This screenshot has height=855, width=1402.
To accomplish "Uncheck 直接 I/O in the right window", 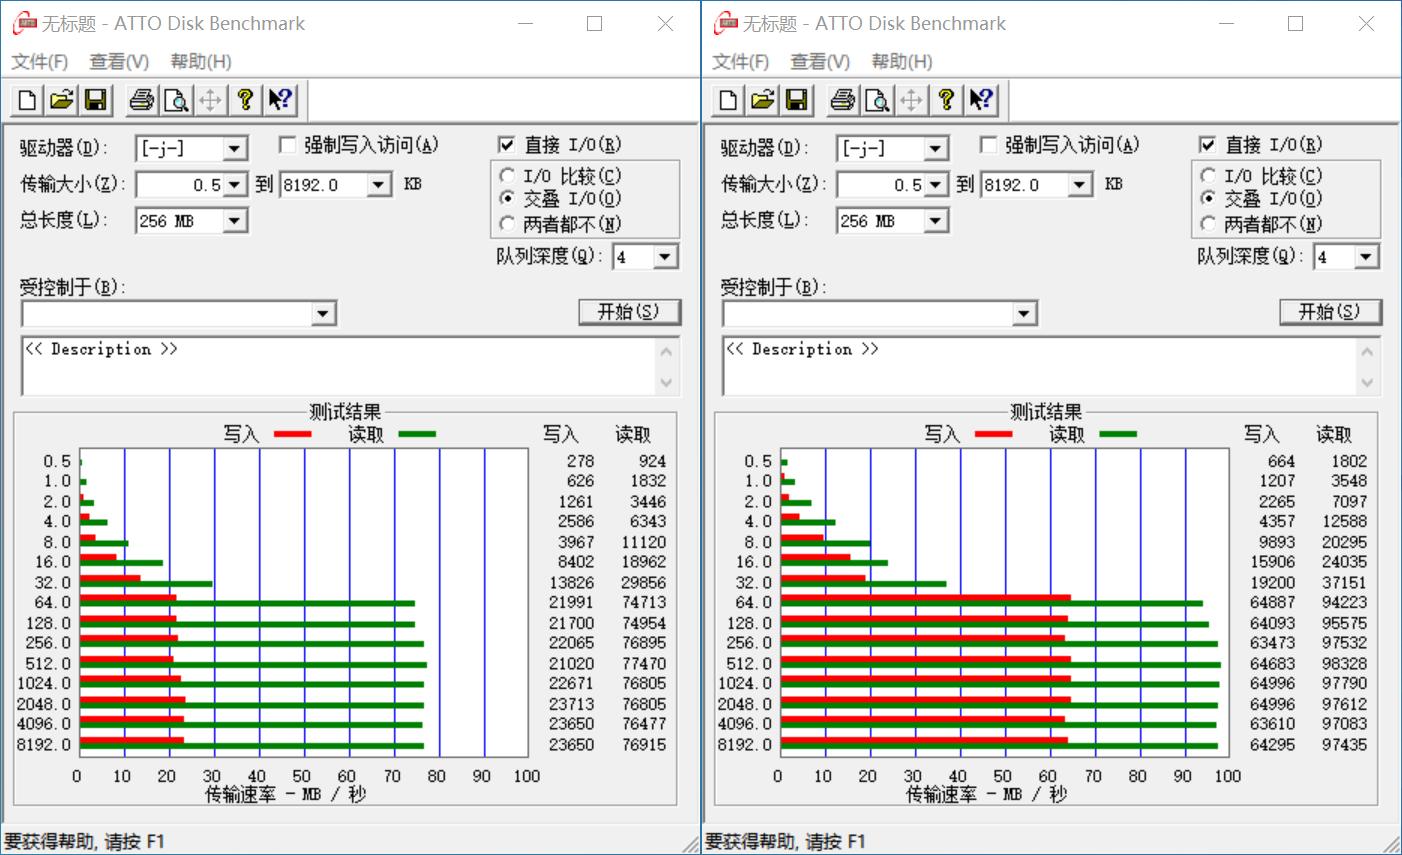I will 1208,144.
